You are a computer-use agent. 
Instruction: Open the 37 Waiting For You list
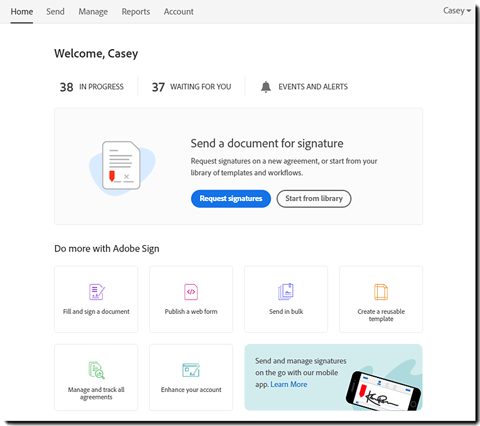pyautogui.click(x=191, y=87)
